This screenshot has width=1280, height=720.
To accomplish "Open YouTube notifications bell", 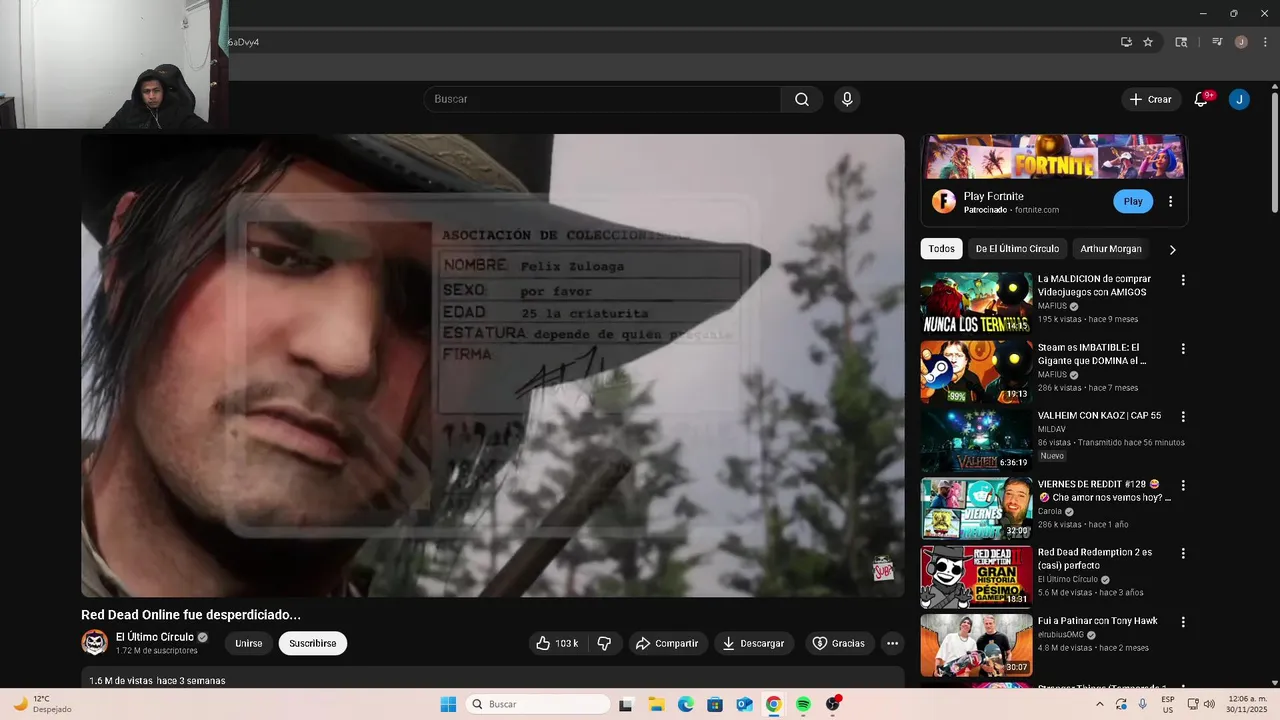I will tap(1202, 99).
